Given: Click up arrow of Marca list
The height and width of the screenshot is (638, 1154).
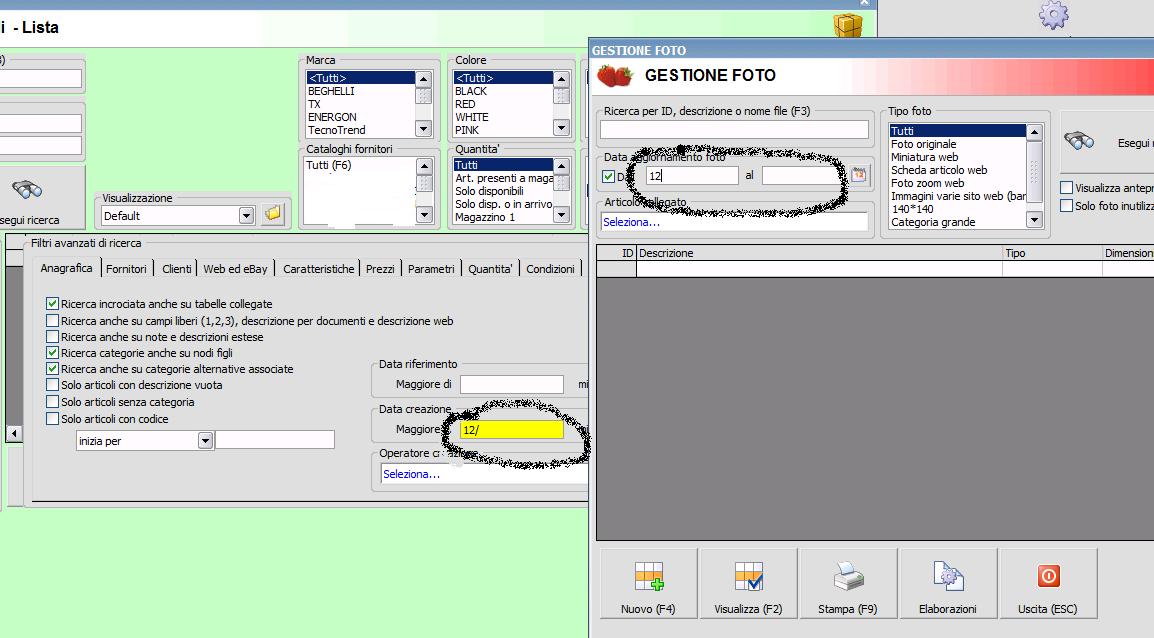Looking at the screenshot, I should click(x=423, y=79).
